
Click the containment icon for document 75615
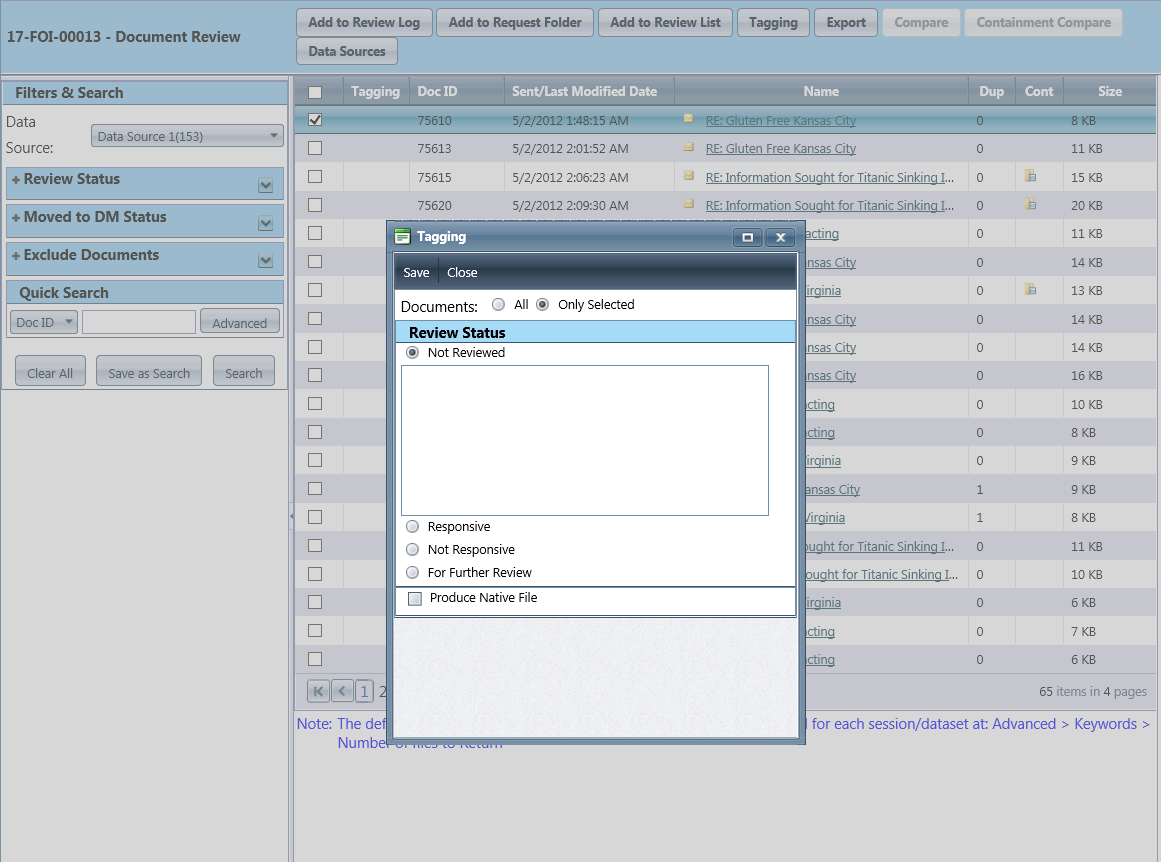pos(1030,177)
